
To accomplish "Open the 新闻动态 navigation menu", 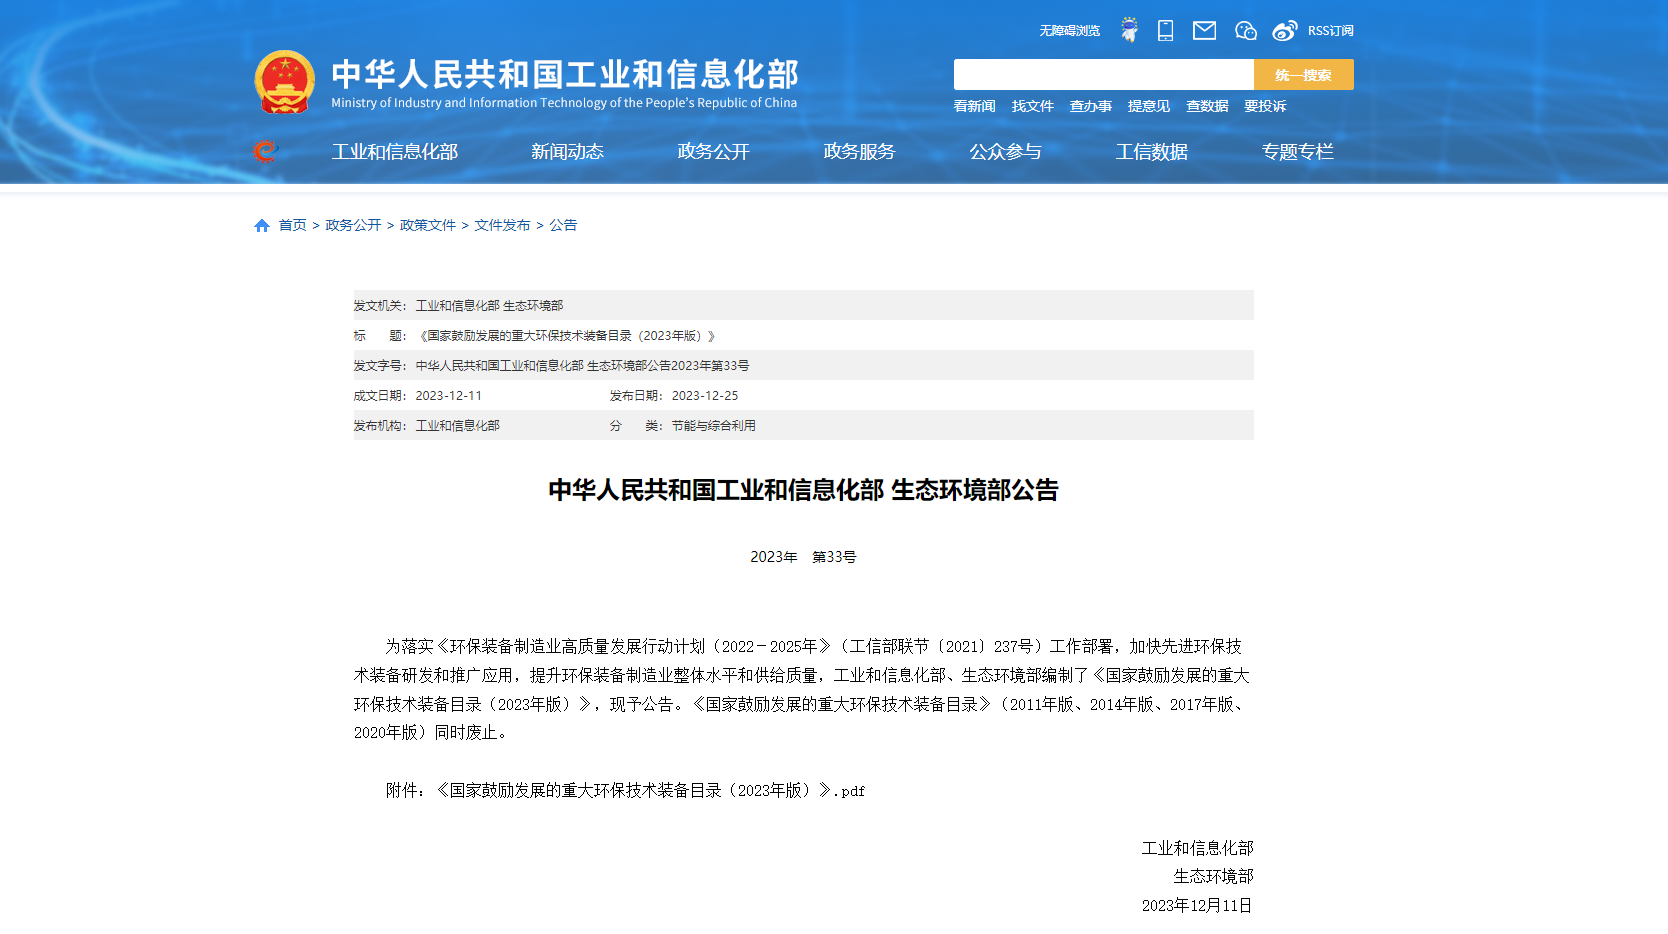I will point(567,152).
